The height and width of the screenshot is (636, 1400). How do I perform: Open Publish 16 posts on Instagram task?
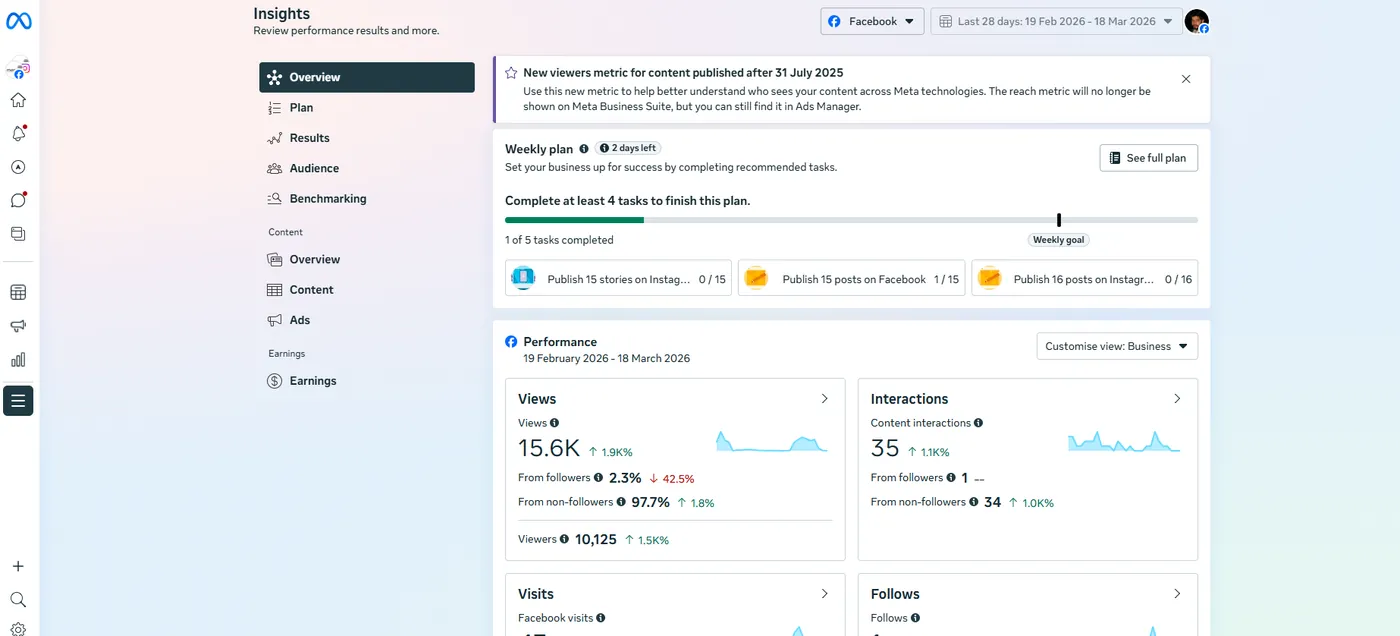click(1085, 278)
